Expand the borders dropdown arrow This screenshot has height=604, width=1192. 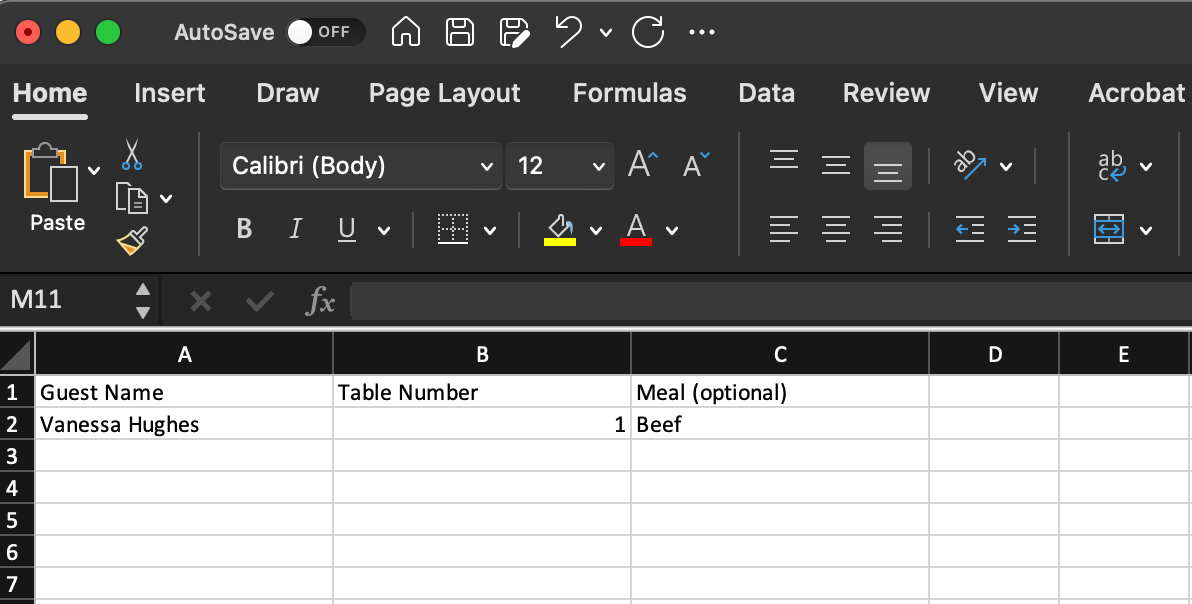click(490, 231)
